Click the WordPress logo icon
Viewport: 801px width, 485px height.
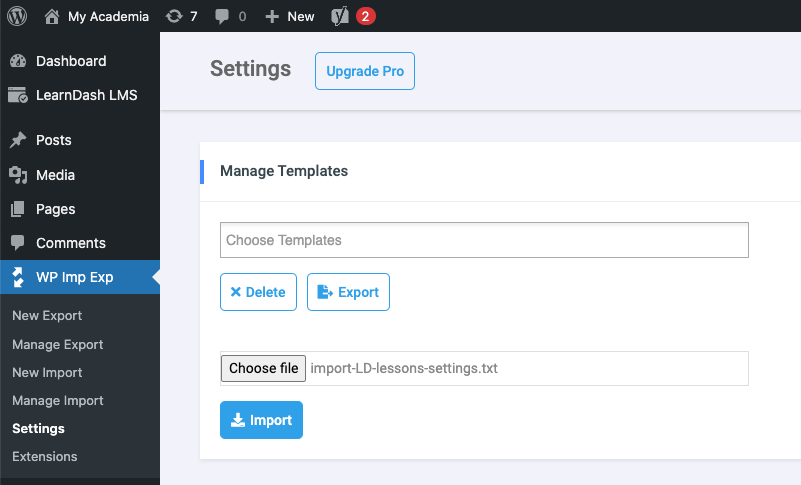click(17, 16)
